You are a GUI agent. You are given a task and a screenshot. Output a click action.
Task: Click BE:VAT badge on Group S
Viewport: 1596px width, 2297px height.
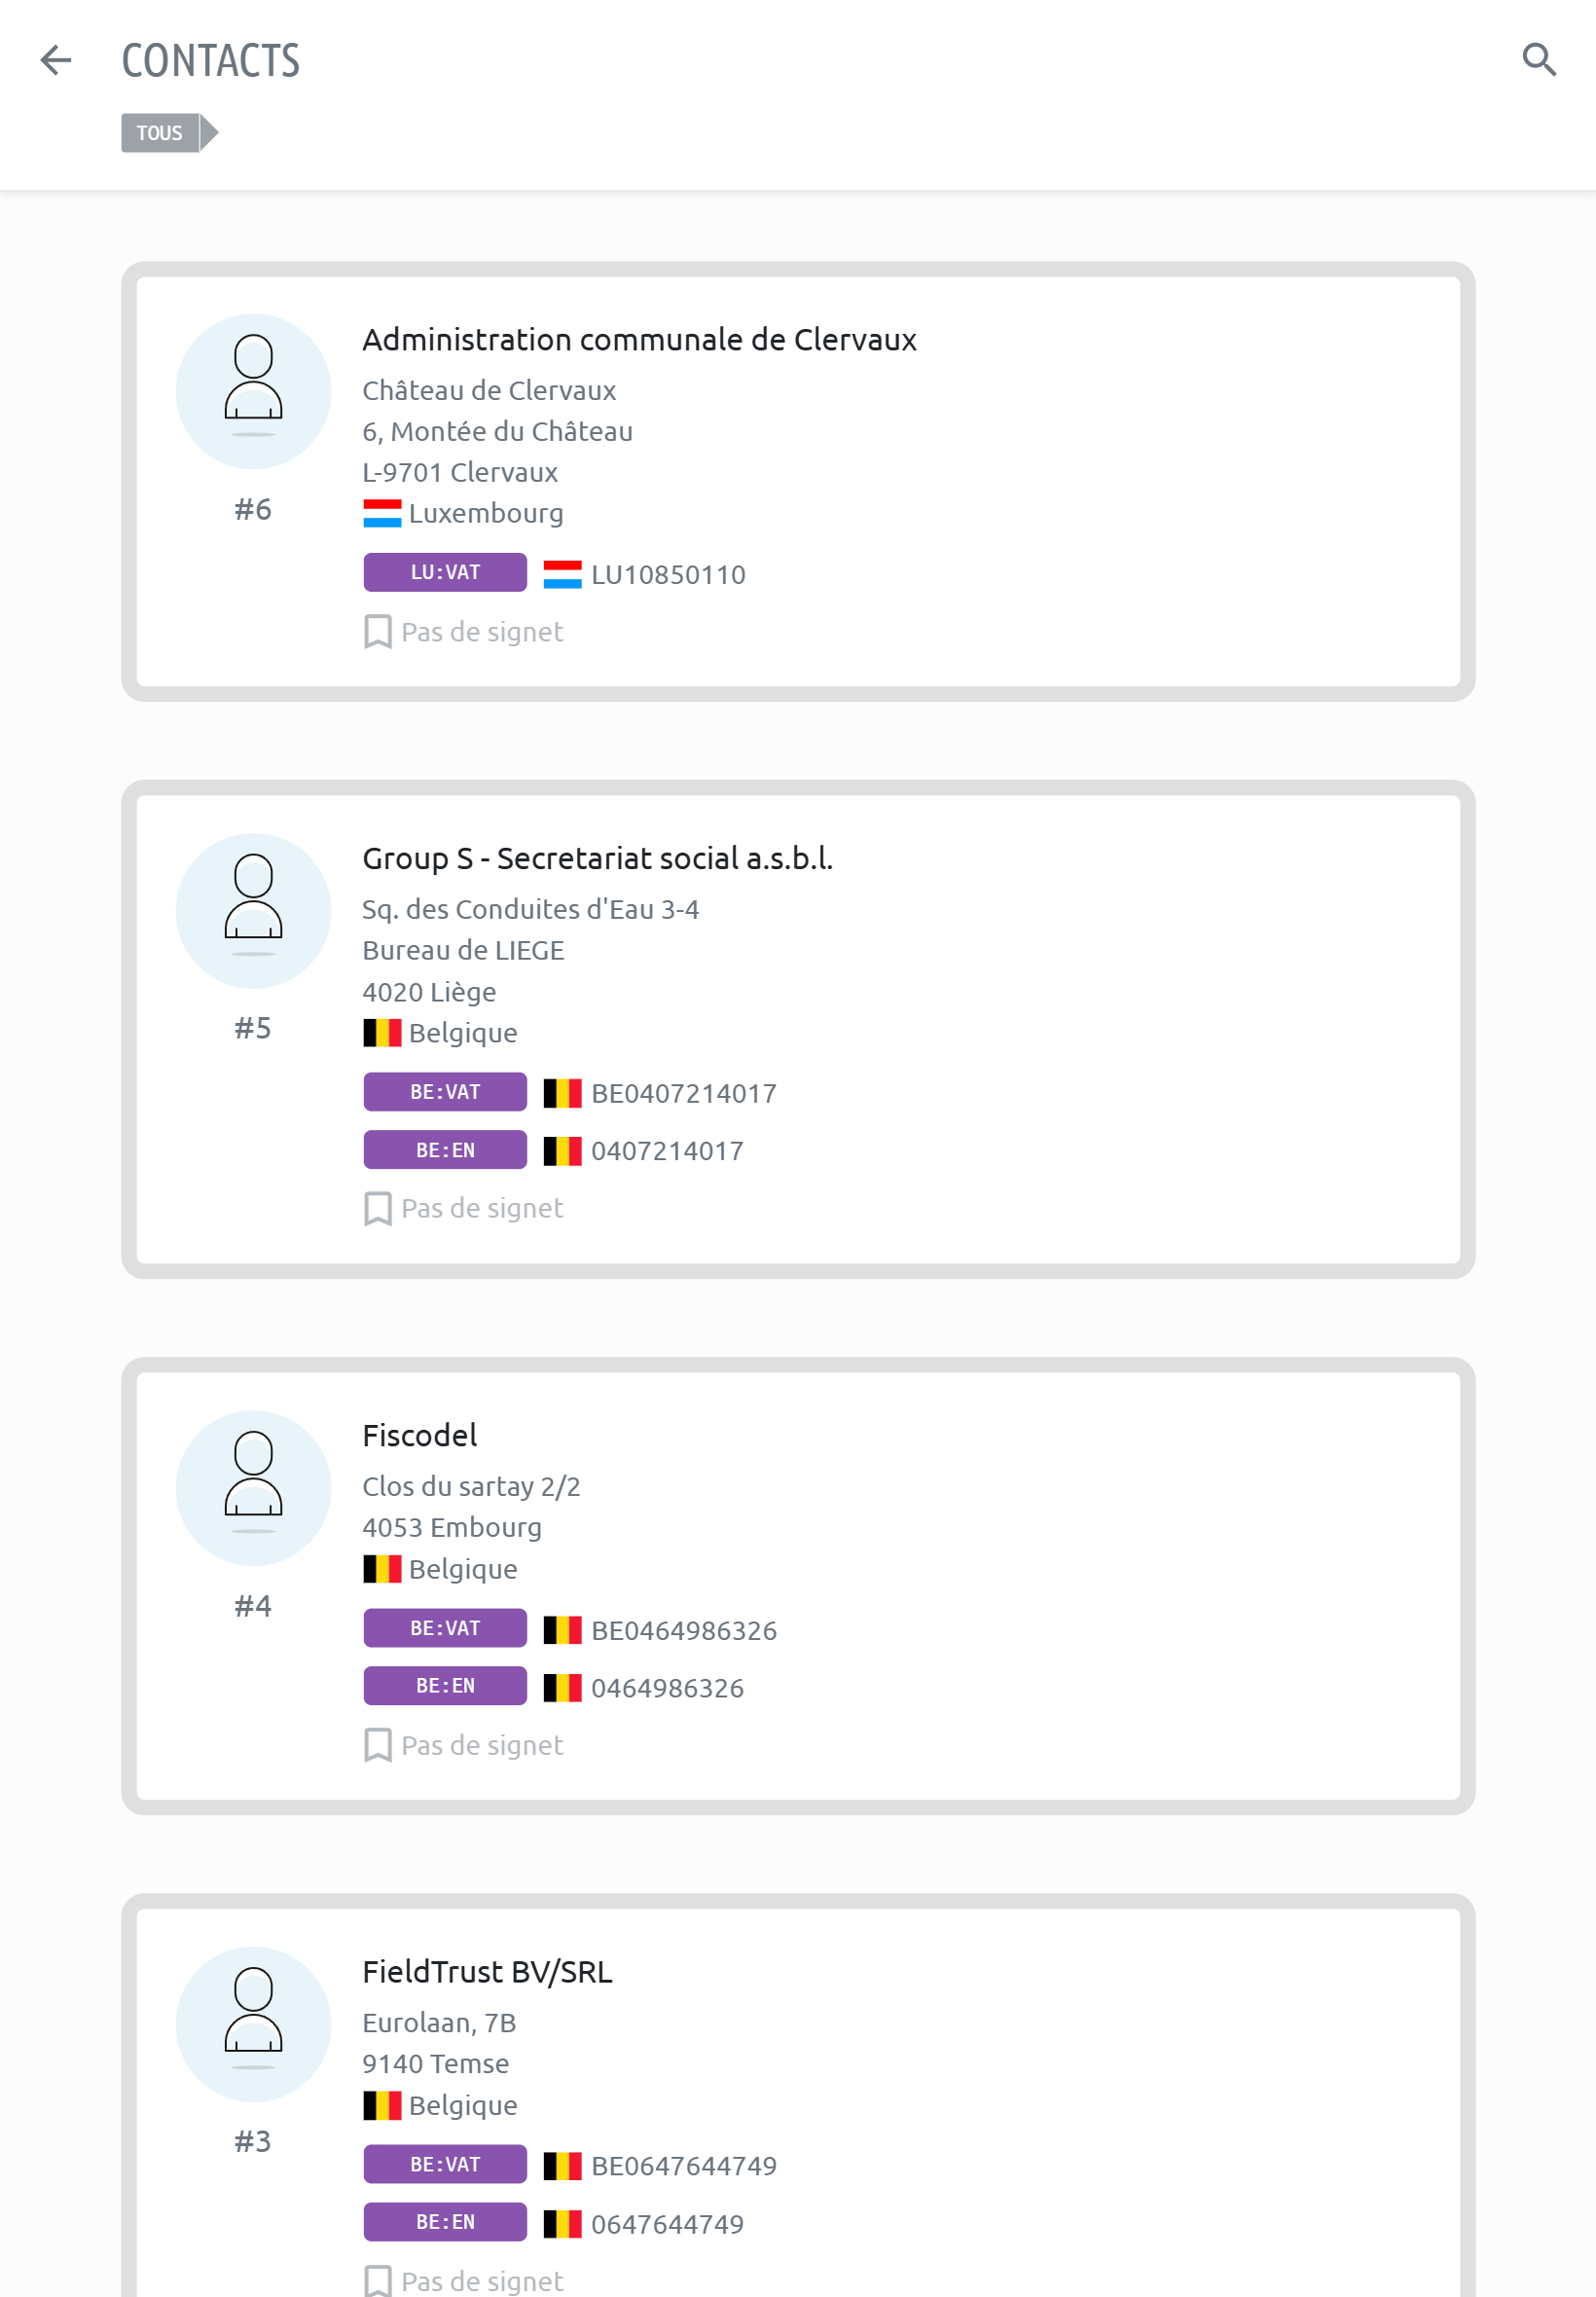pos(445,1092)
